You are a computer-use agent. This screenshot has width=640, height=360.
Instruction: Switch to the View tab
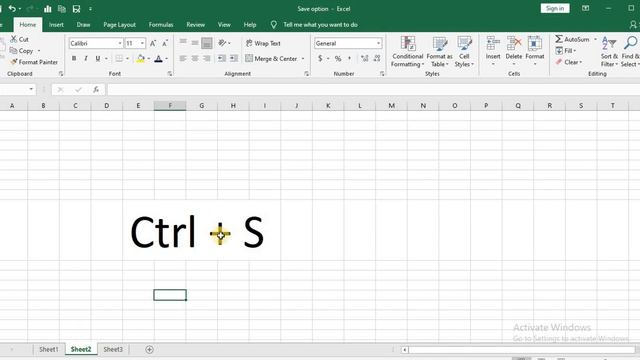(x=224, y=24)
